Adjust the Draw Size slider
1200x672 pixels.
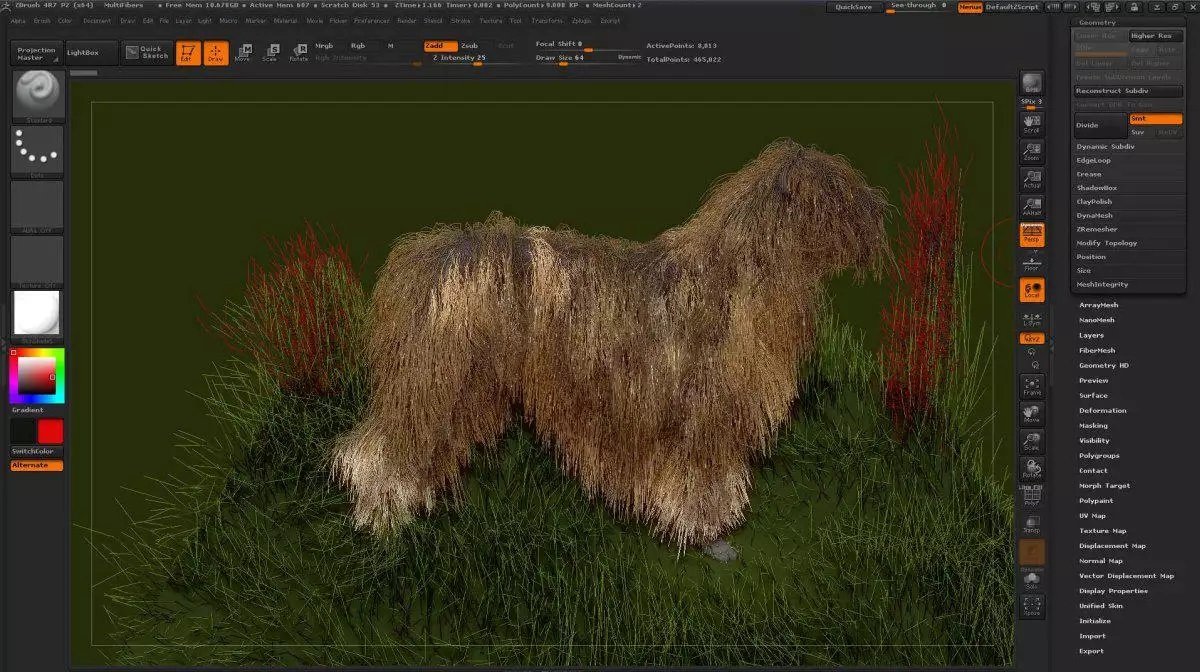(x=588, y=58)
